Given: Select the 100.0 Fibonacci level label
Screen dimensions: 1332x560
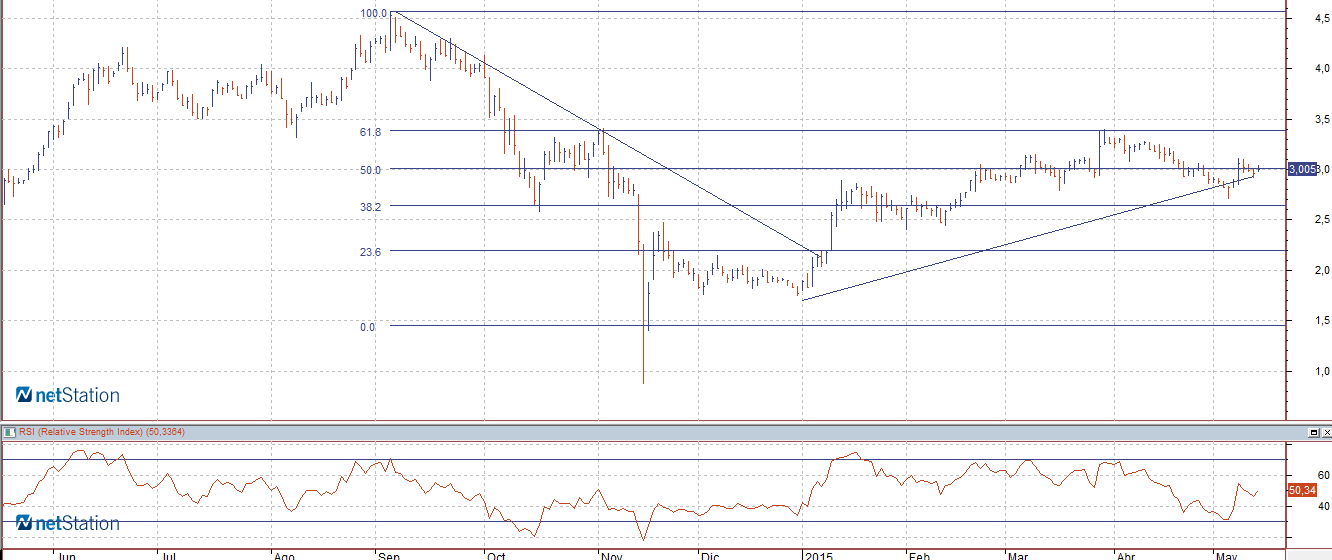Looking at the screenshot, I should [x=373, y=13].
